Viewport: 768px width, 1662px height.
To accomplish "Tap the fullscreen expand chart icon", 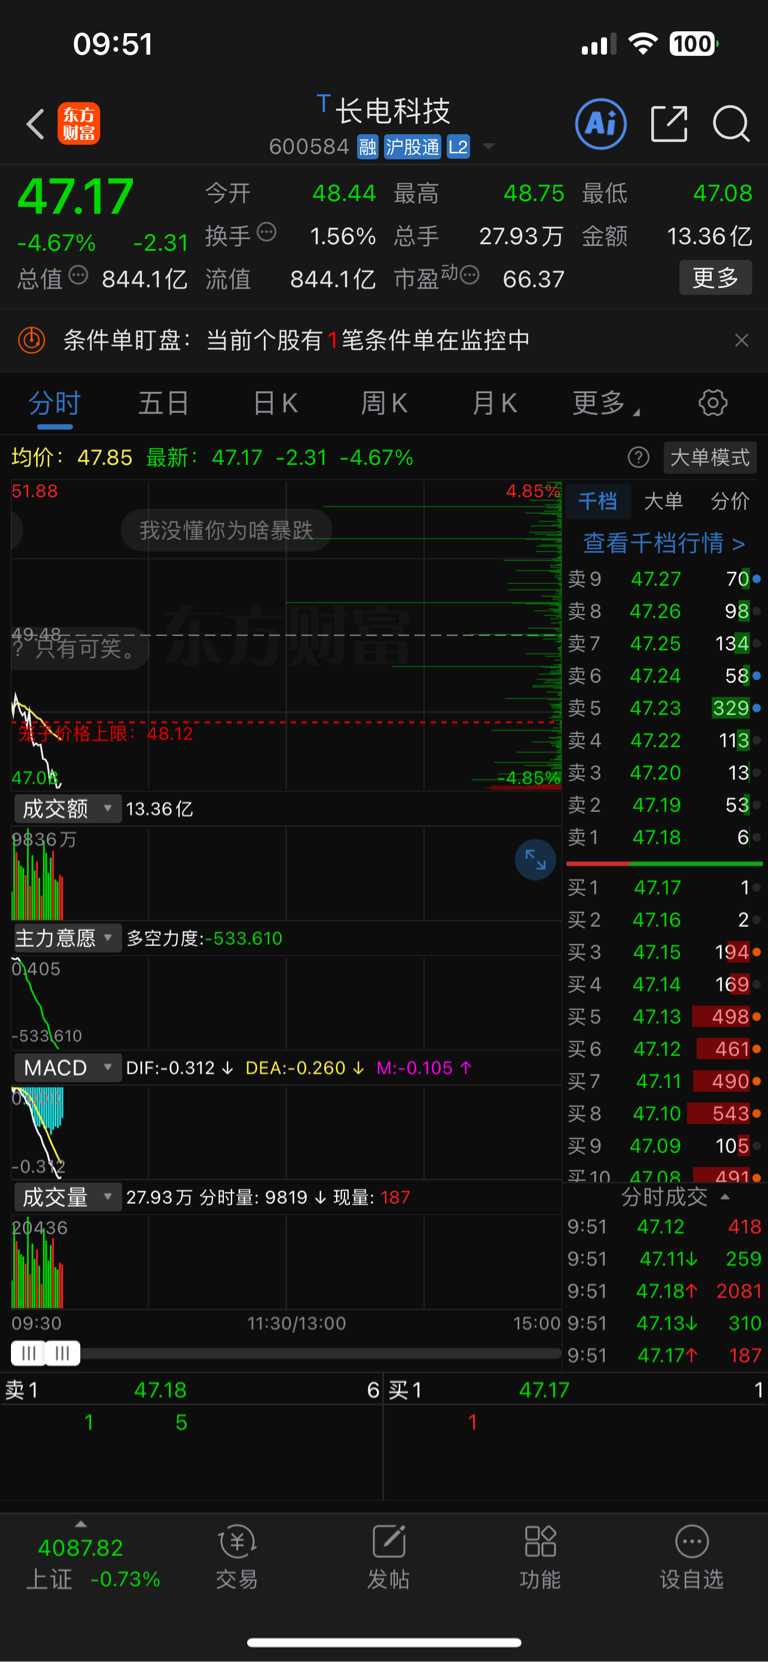I will [535, 859].
